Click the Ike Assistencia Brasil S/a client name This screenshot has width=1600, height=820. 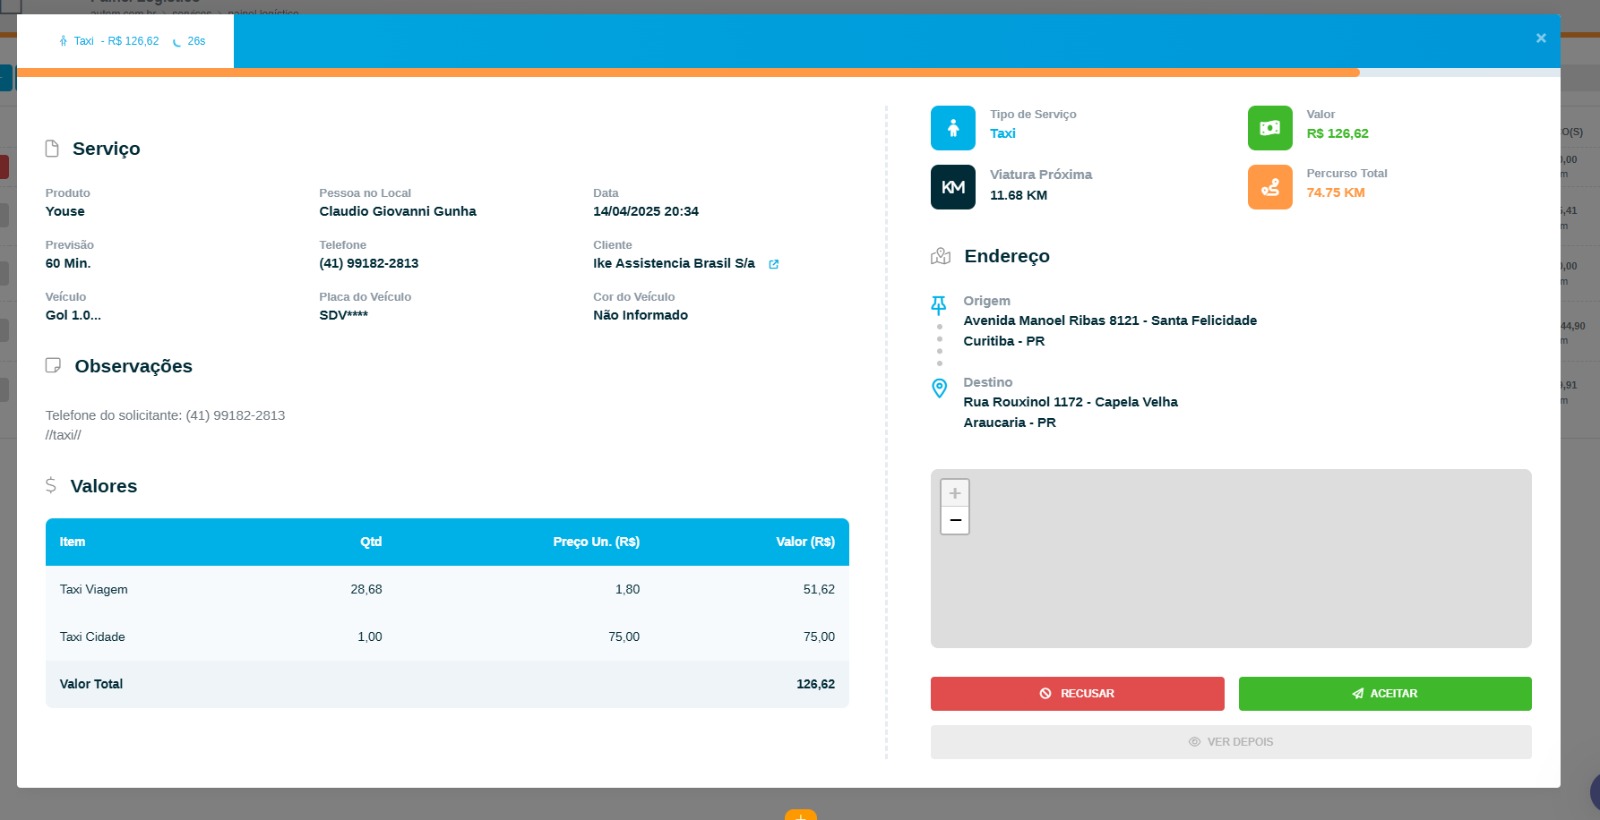pyautogui.click(x=673, y=264)
